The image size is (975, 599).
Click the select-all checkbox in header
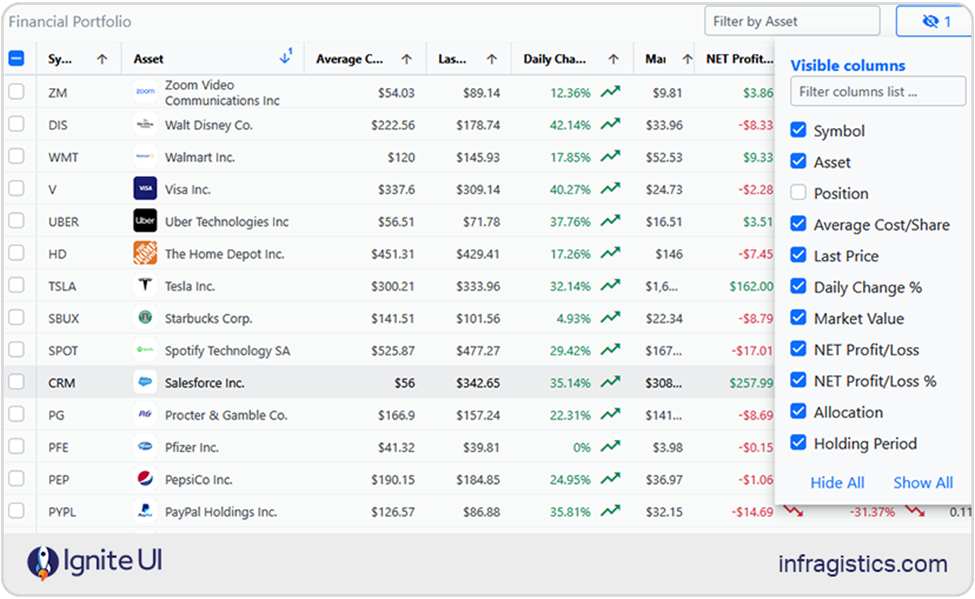click(x=16, y=58)
